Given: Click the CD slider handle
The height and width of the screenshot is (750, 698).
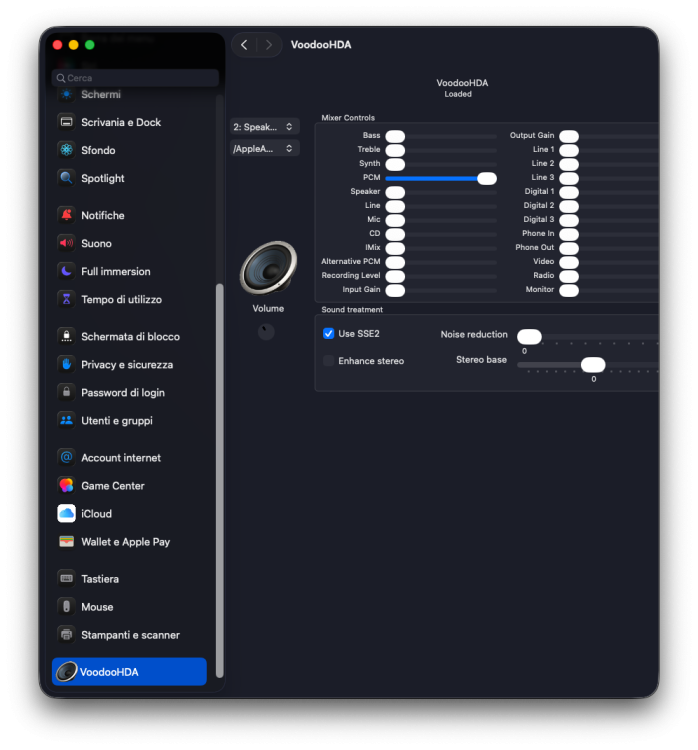Looking at the screenshot, I should click(395, 234).
